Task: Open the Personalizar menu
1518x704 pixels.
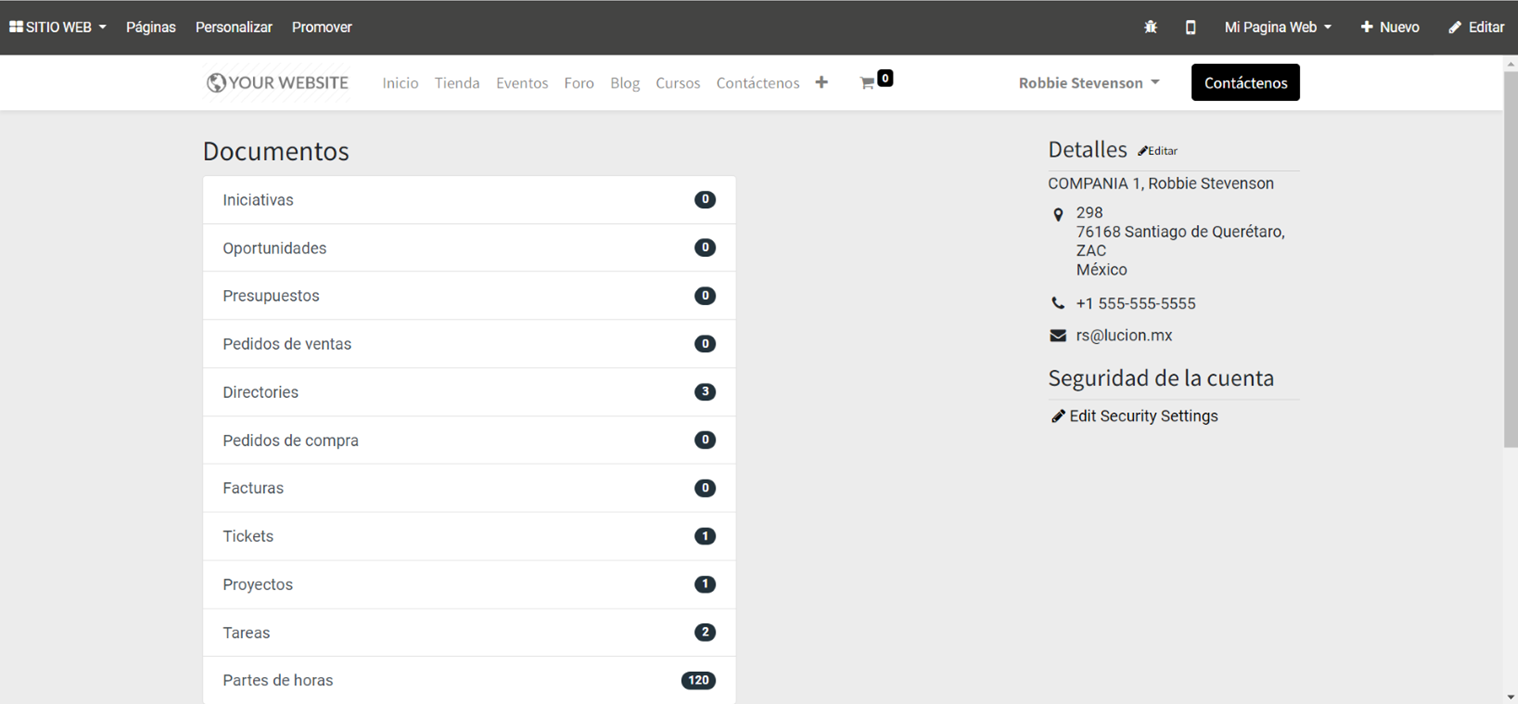Action: pyautogui.click(x=234, y=27)
